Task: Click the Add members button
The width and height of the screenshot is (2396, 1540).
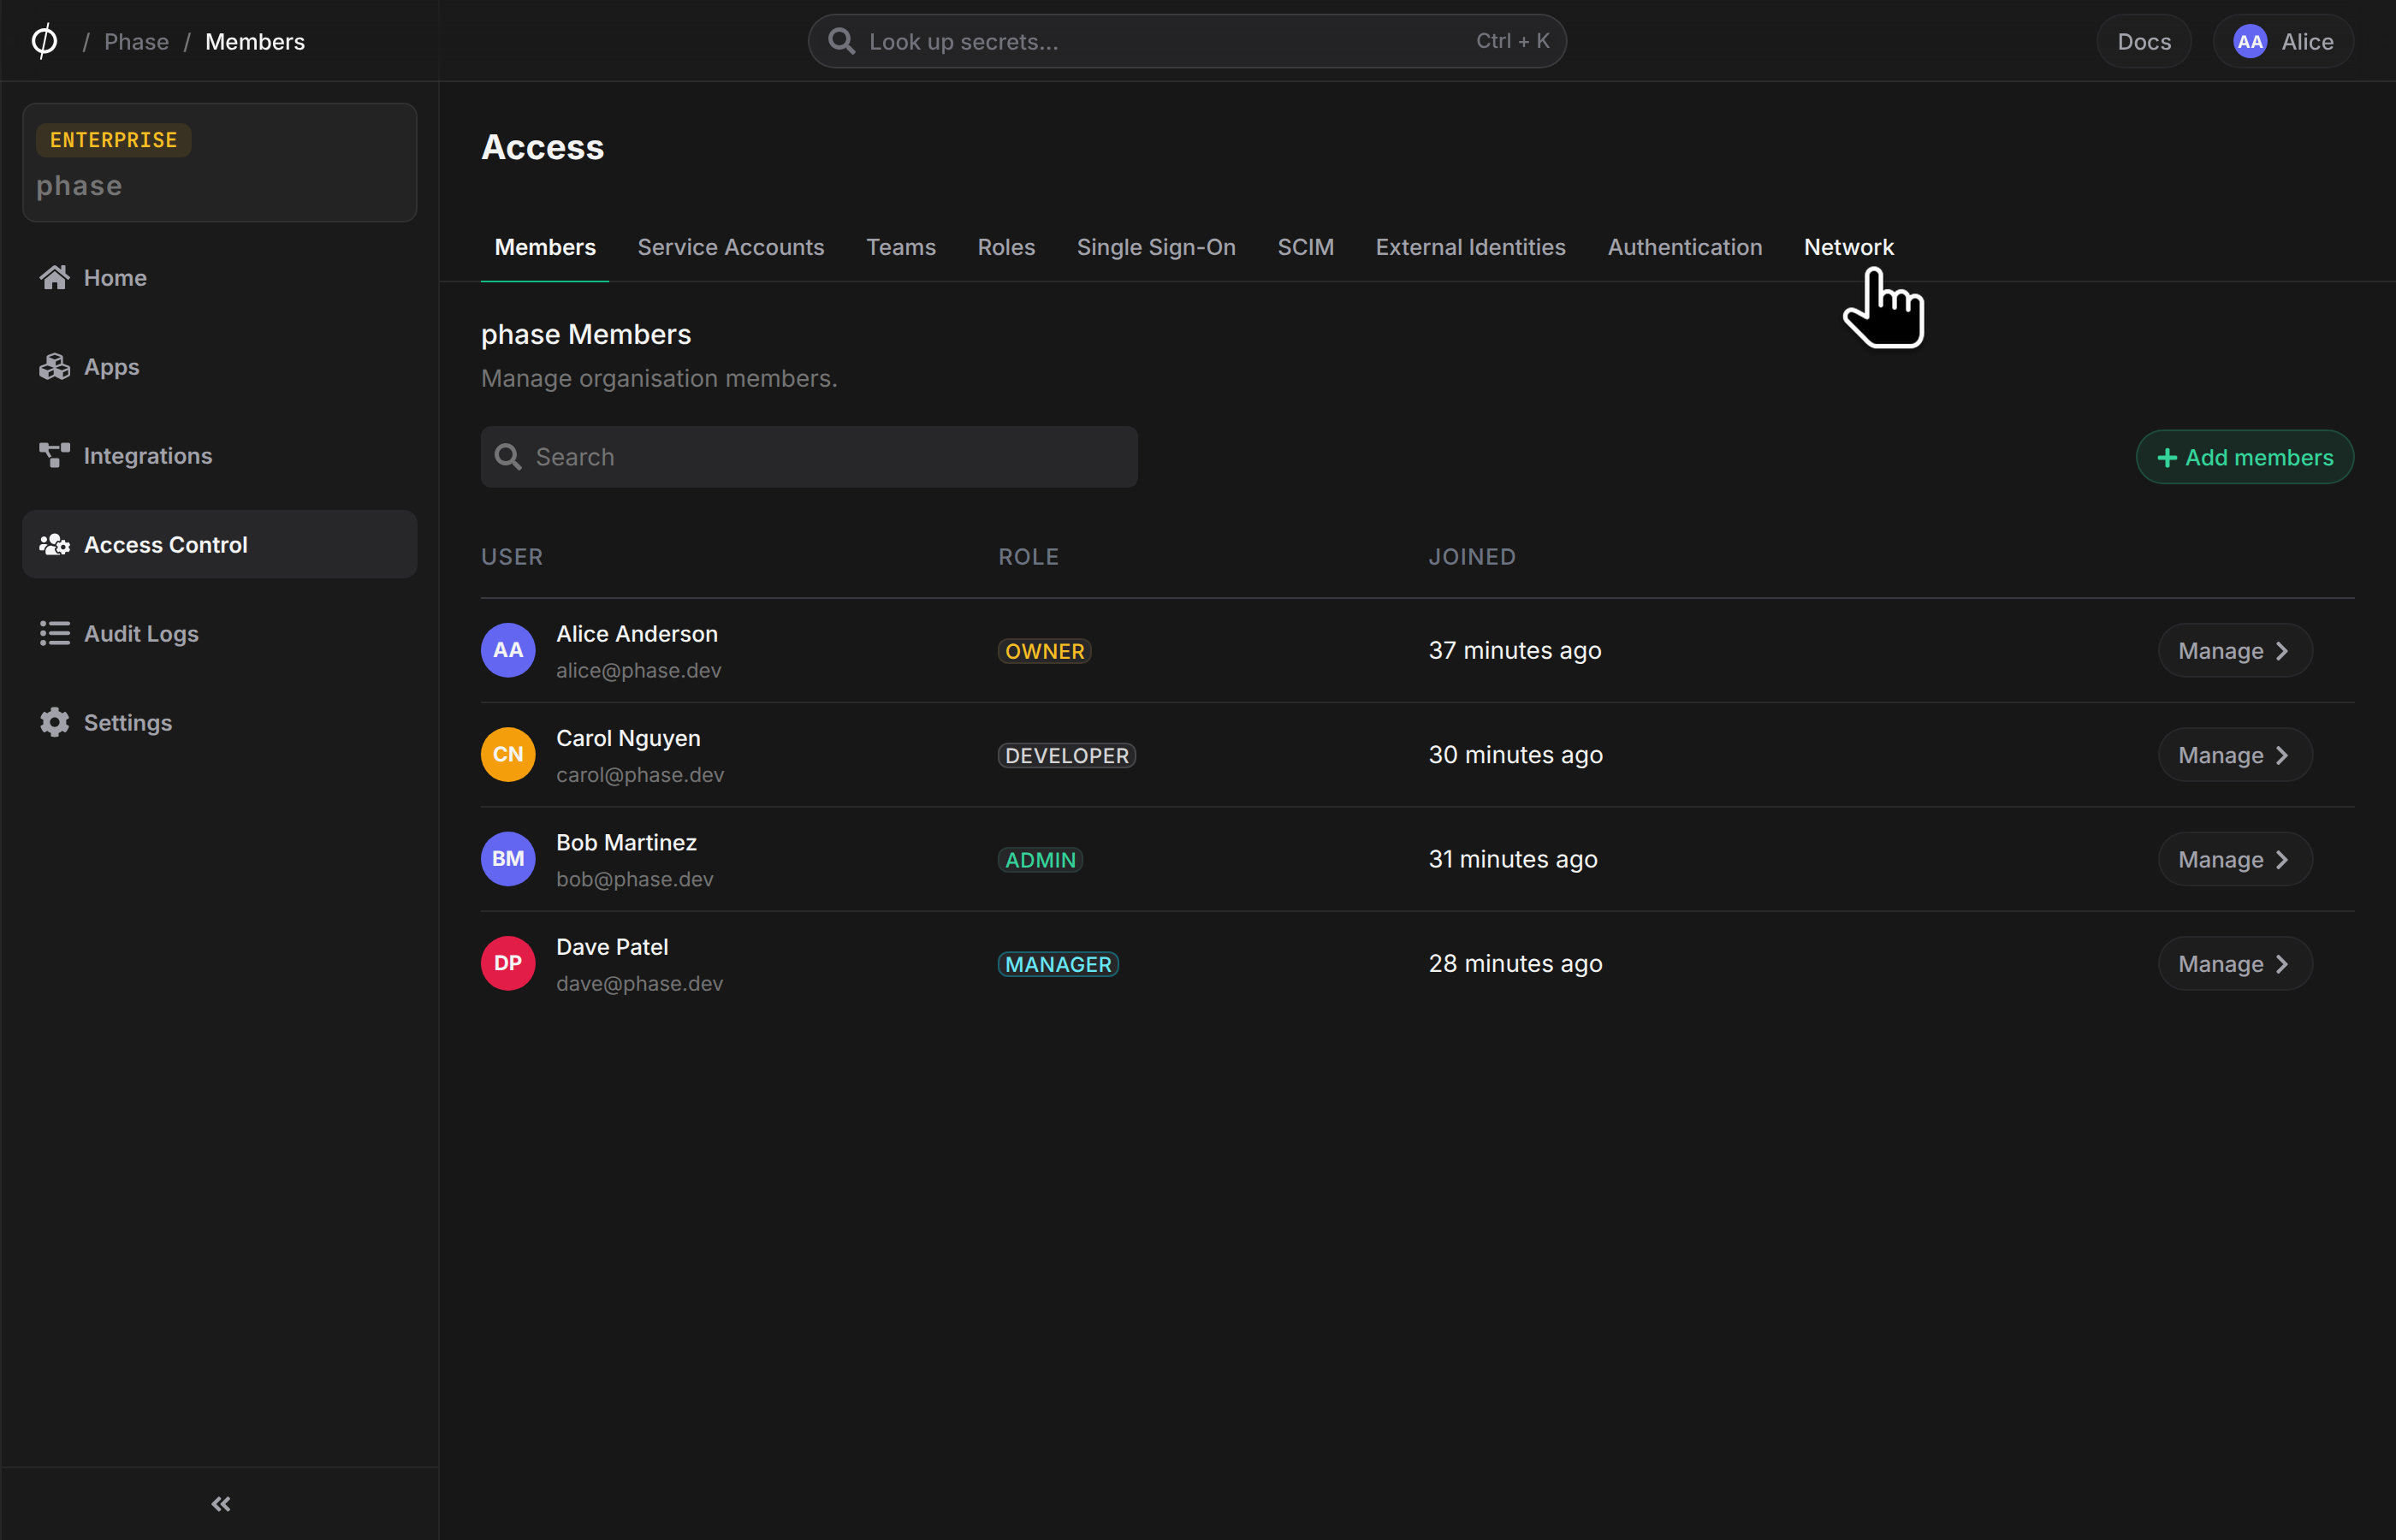Action: (2245, 457)
